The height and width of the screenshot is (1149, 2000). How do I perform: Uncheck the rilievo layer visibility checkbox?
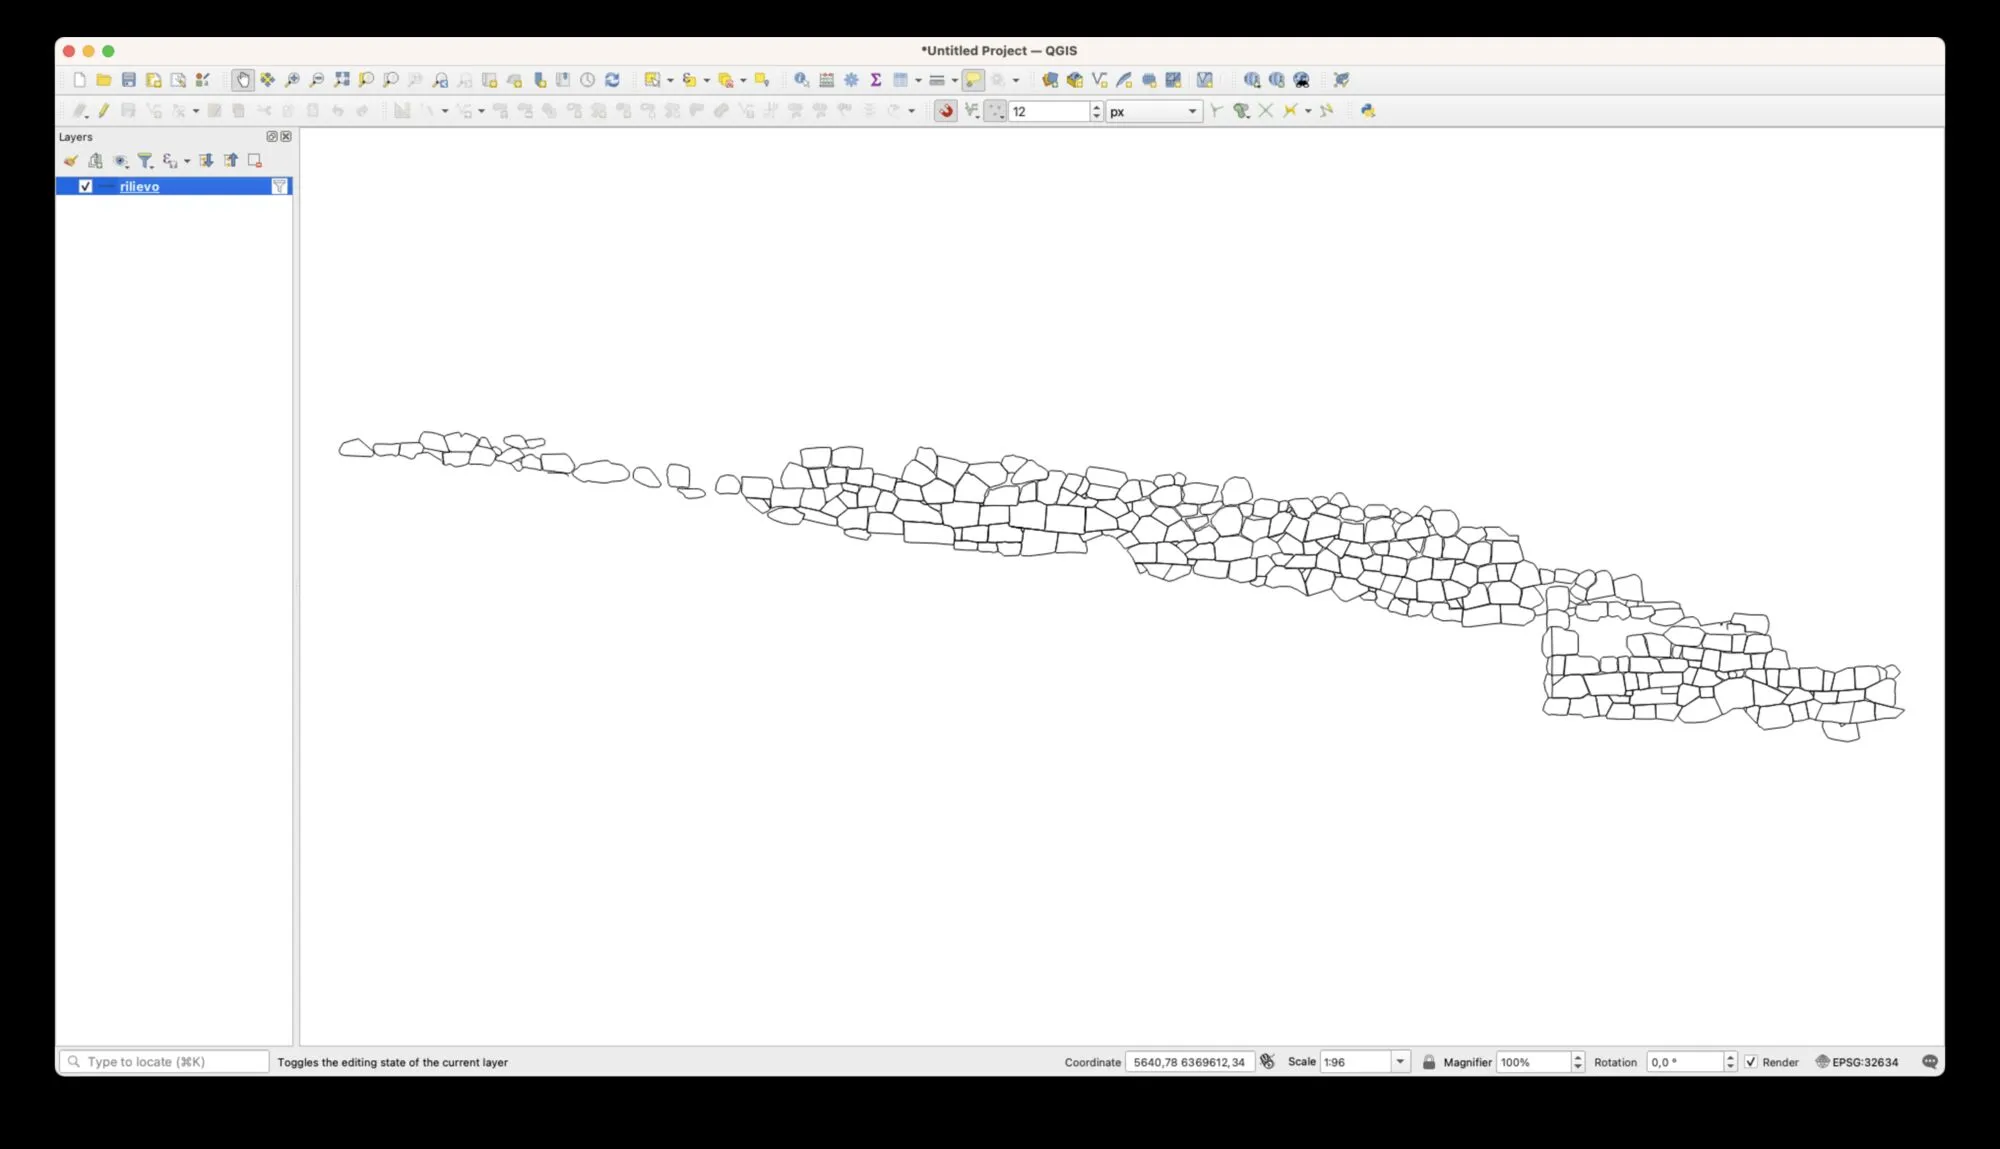pyautogui.click(x=85, y=186)
